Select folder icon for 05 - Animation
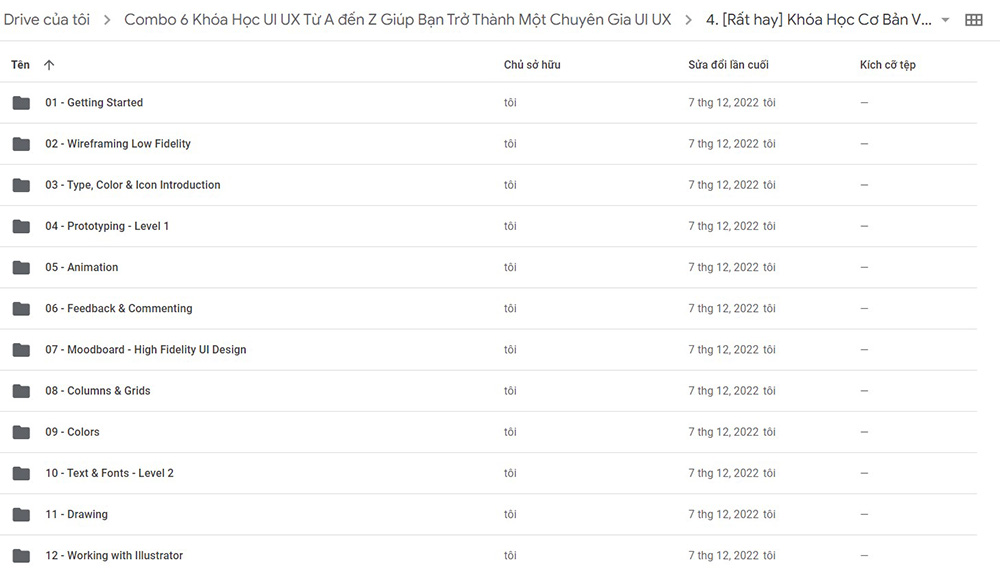Screen dimensions: 1000x573 coord(21,267)
